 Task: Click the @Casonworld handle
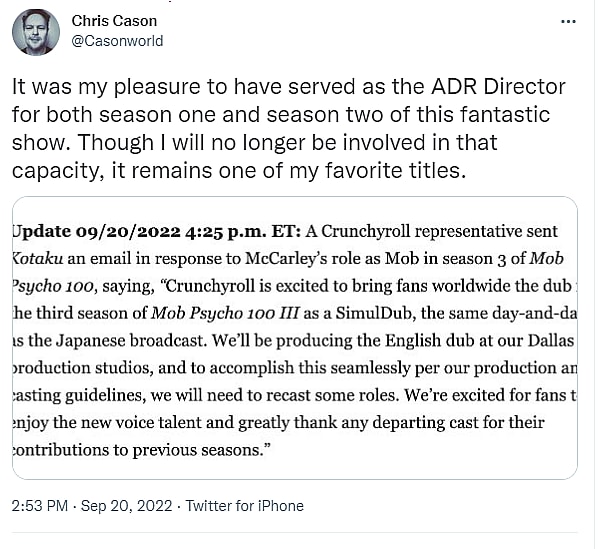coord(117,41)
